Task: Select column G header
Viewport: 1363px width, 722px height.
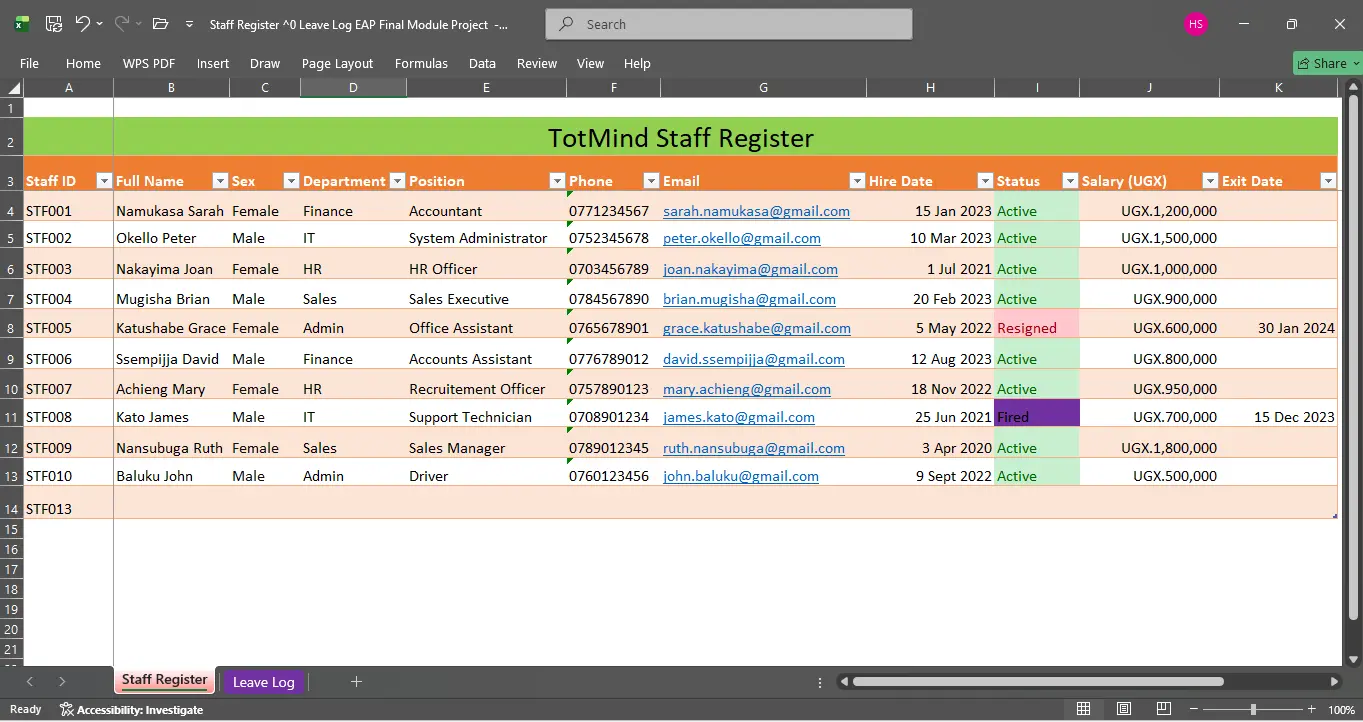Action: tap(763, 88)
